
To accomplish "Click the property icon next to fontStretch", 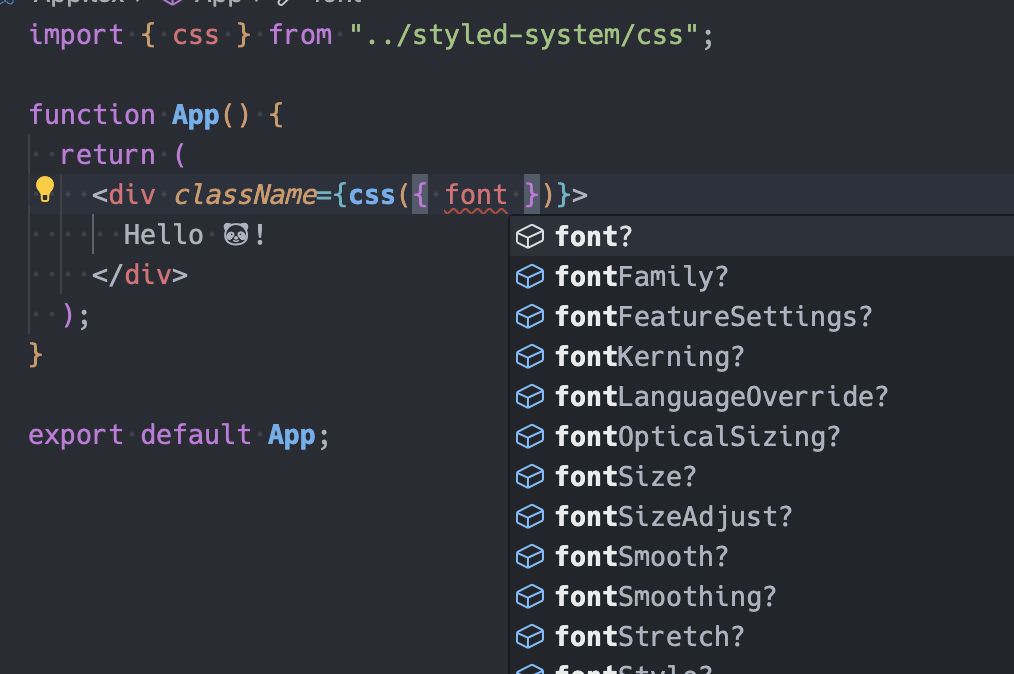I will [x=530, y=637].
